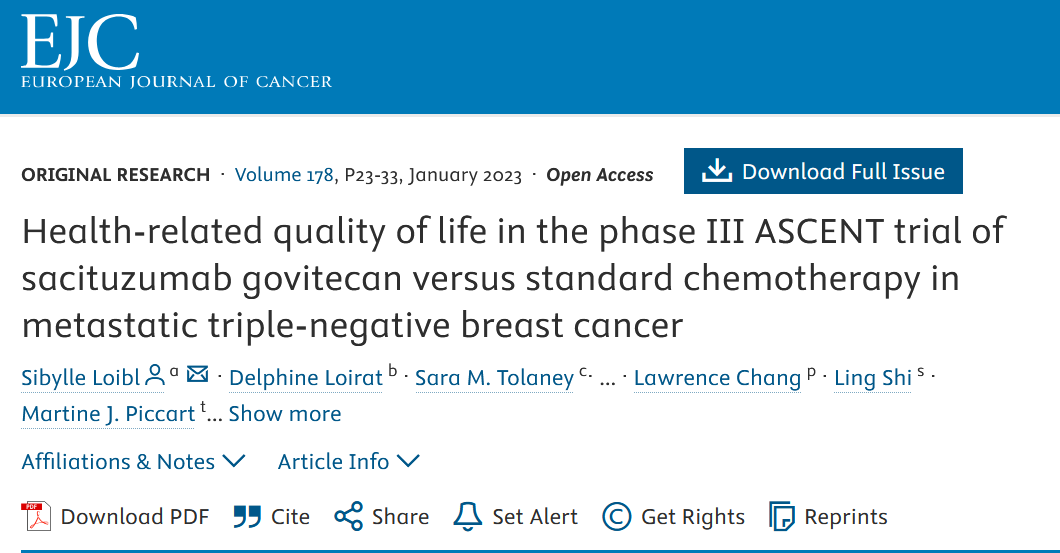
Task: Click the EJC European Journal of Cancer logo
Action: coord(176,52)
